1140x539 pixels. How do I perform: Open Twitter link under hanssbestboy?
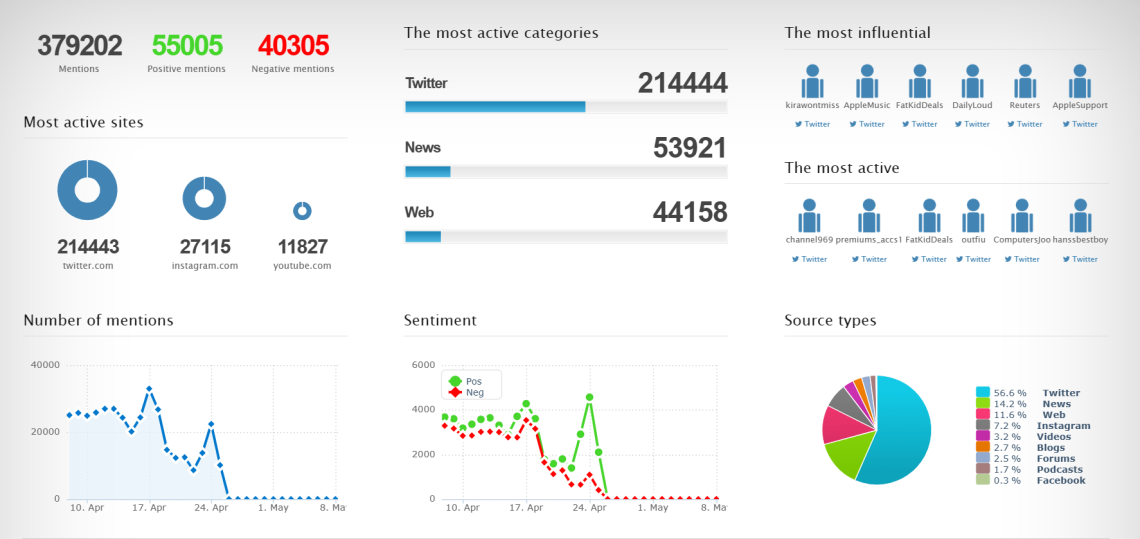[x=1080, y=259]
